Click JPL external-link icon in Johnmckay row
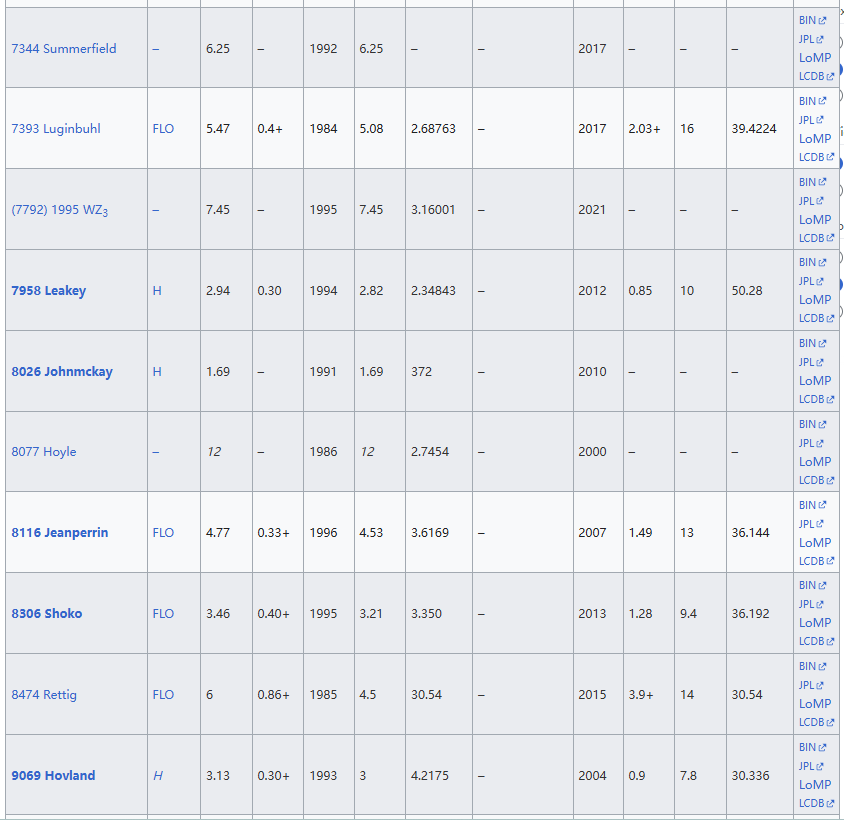The height and width of the screenshot is (820, 844). tap(821, 363)
